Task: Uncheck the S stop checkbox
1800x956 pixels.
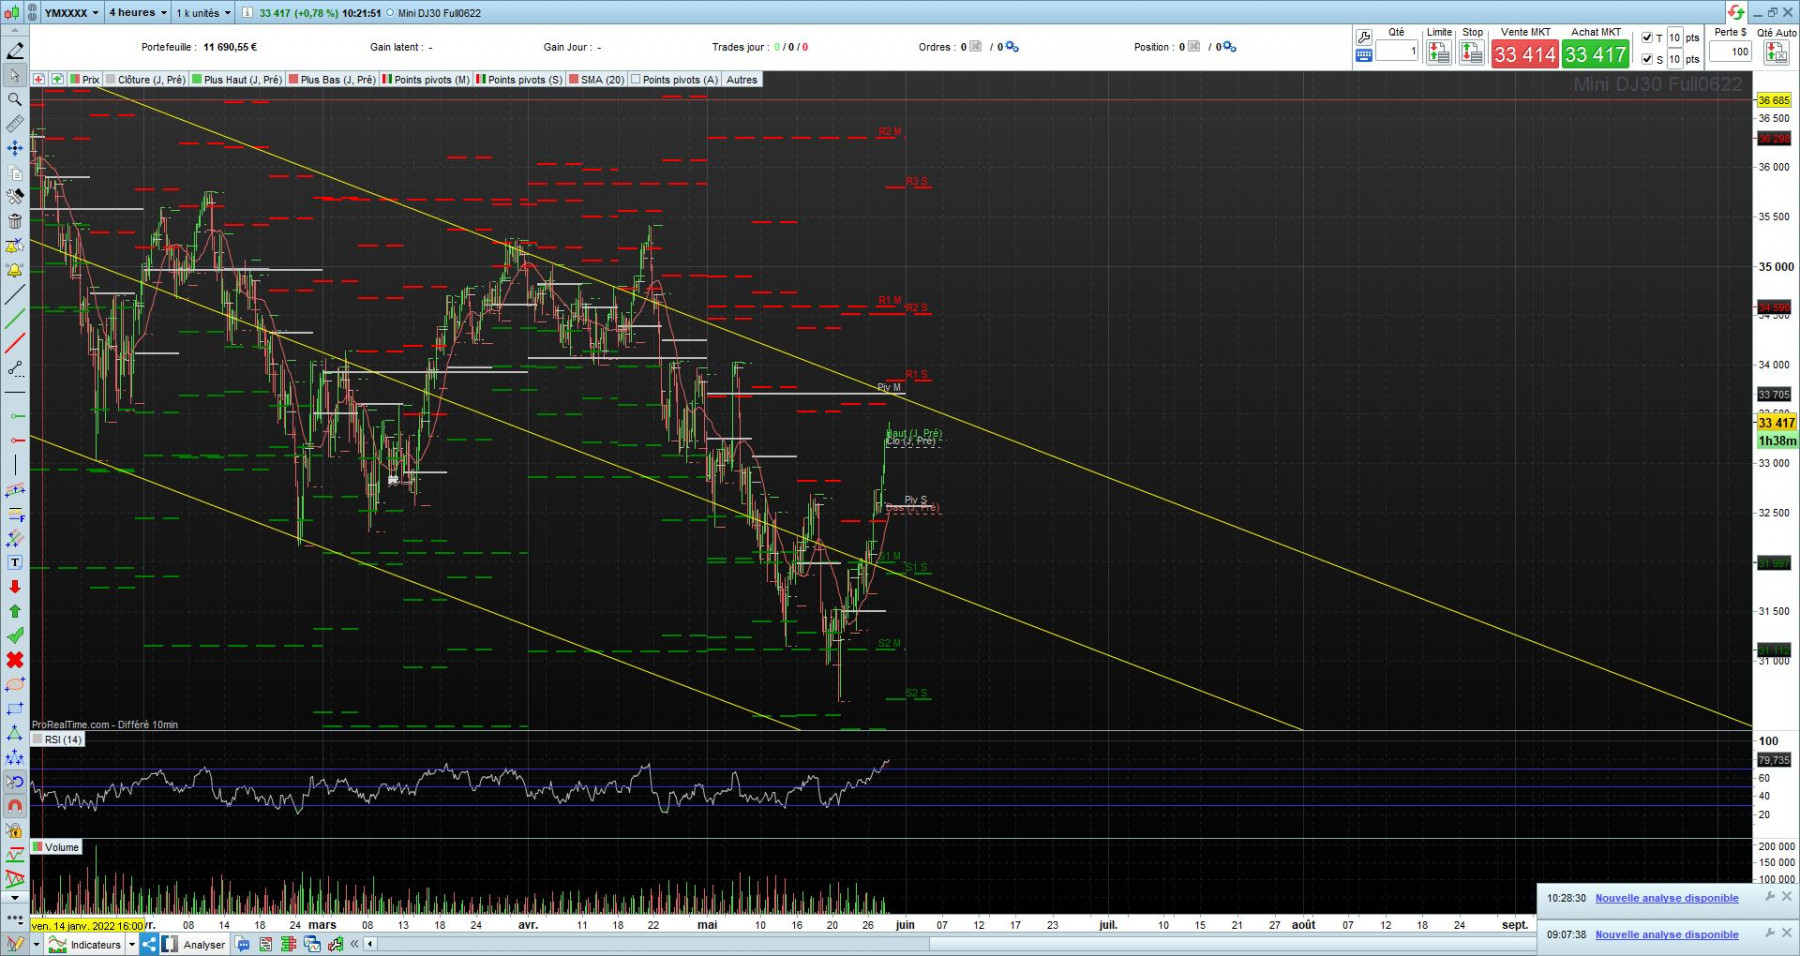Action: coord(1647,59)
